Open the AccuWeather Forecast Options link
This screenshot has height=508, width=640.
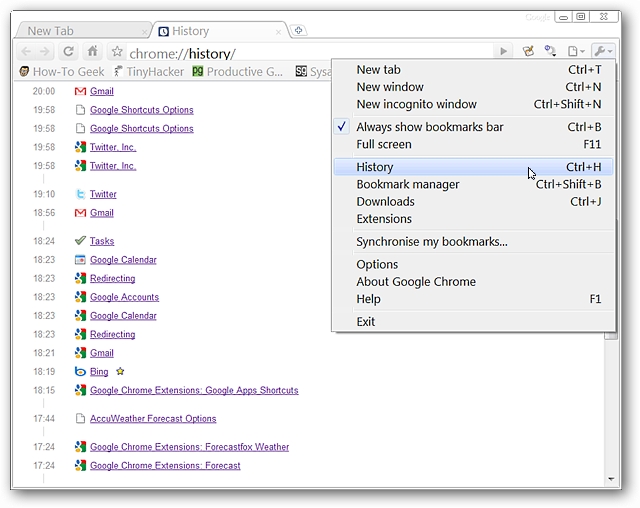(153, 419)
